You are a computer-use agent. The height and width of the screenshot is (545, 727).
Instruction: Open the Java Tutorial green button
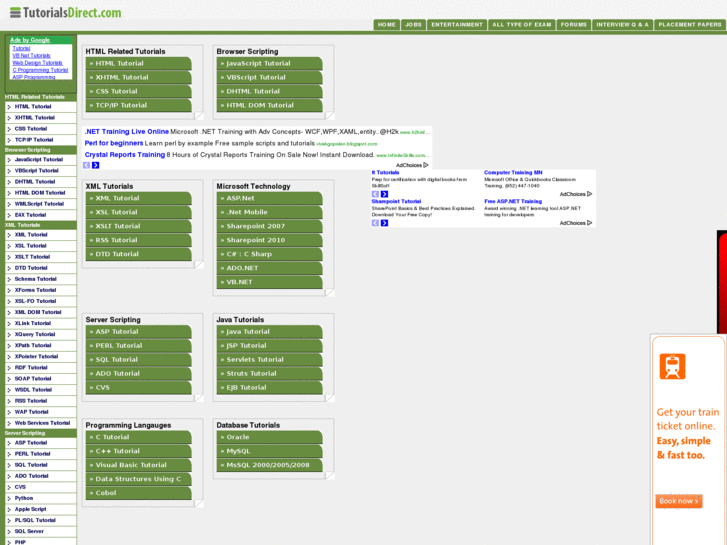point(269,332)
